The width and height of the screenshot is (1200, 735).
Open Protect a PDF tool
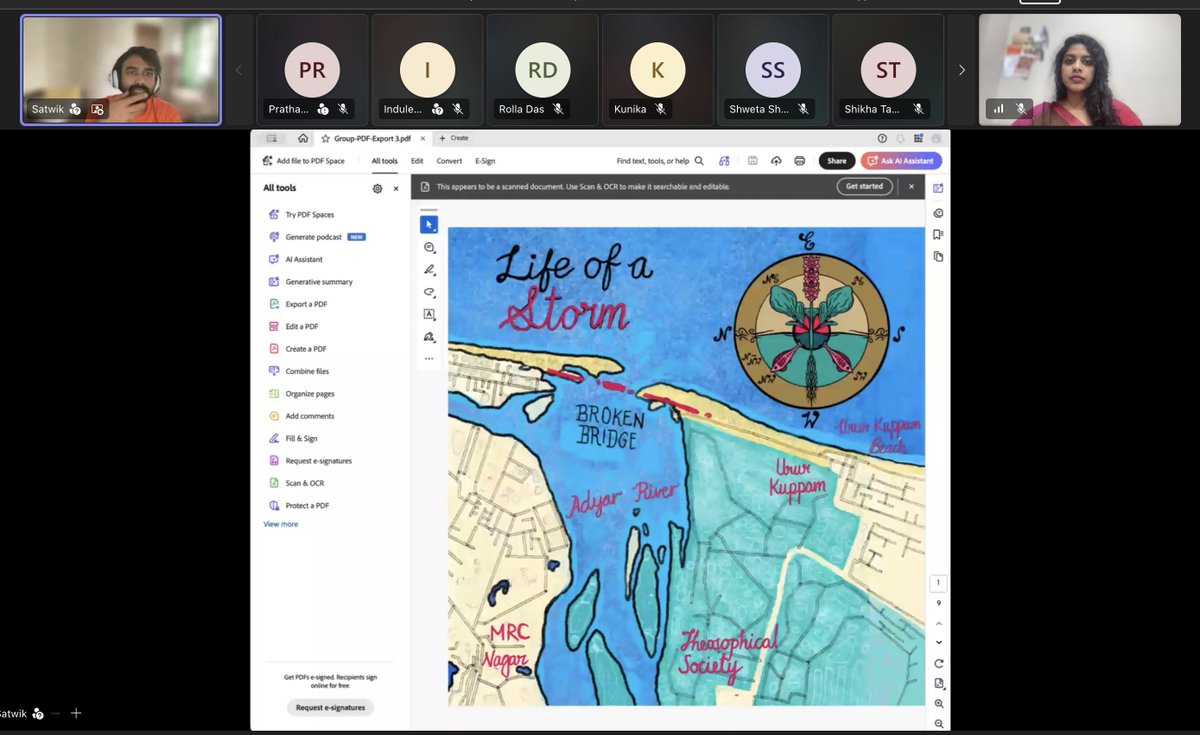(299, 505)
